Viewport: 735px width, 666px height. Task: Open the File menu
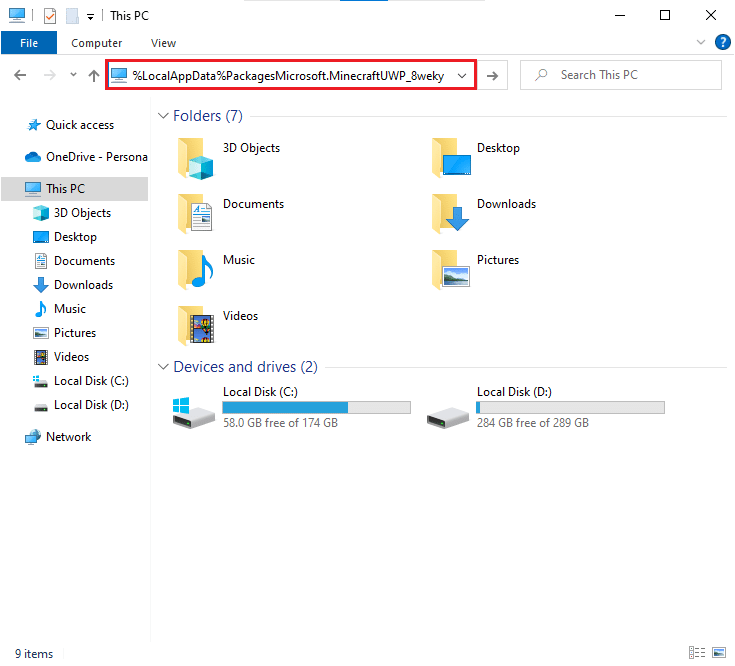[x=29, y=43]
